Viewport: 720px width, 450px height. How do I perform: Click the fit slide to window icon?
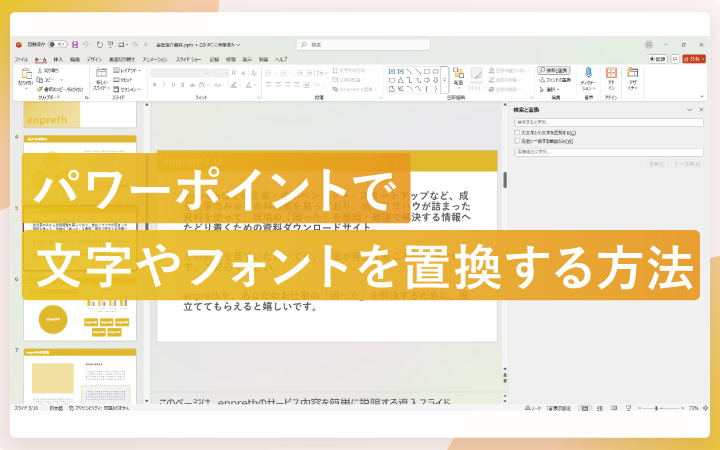click(706, 408)
